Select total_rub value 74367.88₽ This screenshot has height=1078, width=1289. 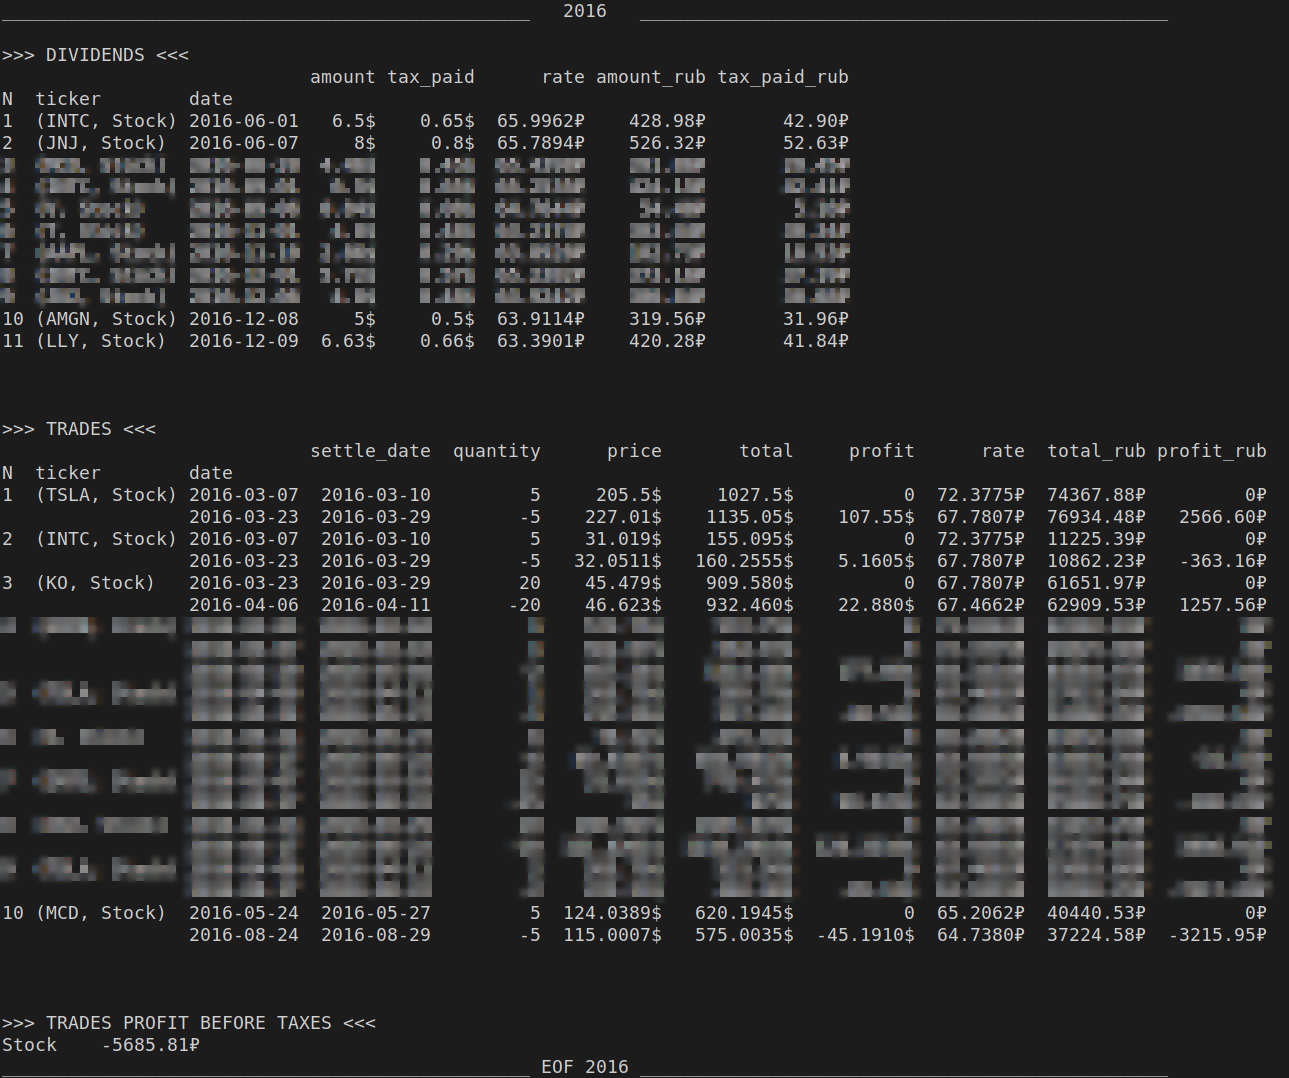pos(1096,495)
